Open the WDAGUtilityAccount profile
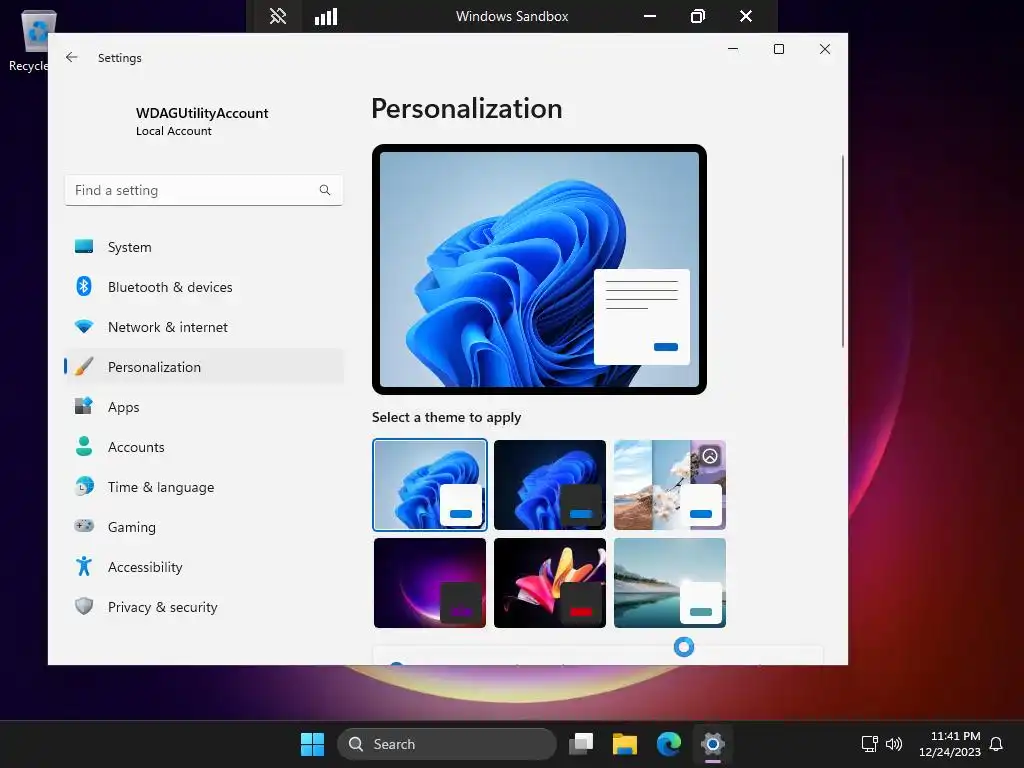1024x768 pixels. pyautogui.click(x=202, y=121)
